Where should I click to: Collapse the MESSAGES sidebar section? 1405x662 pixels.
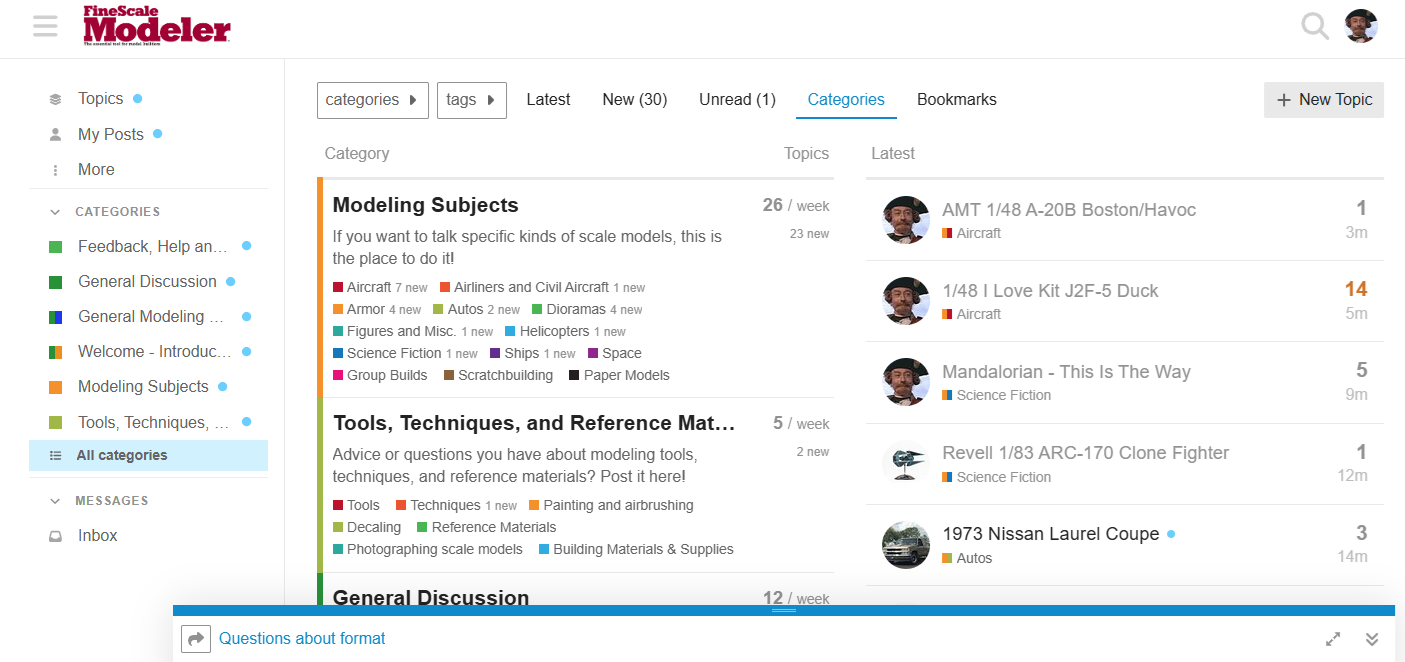[x=55, y=501]
